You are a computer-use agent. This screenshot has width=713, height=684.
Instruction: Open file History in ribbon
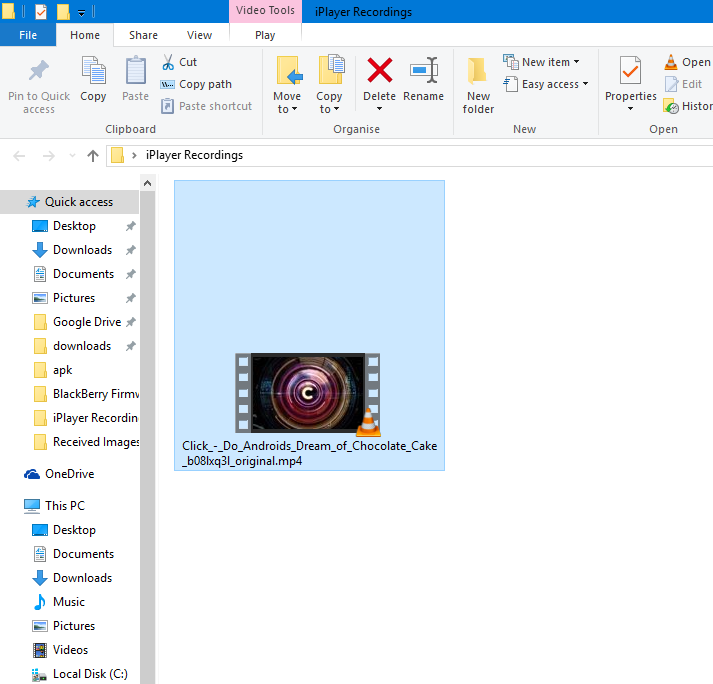(688, 106)
